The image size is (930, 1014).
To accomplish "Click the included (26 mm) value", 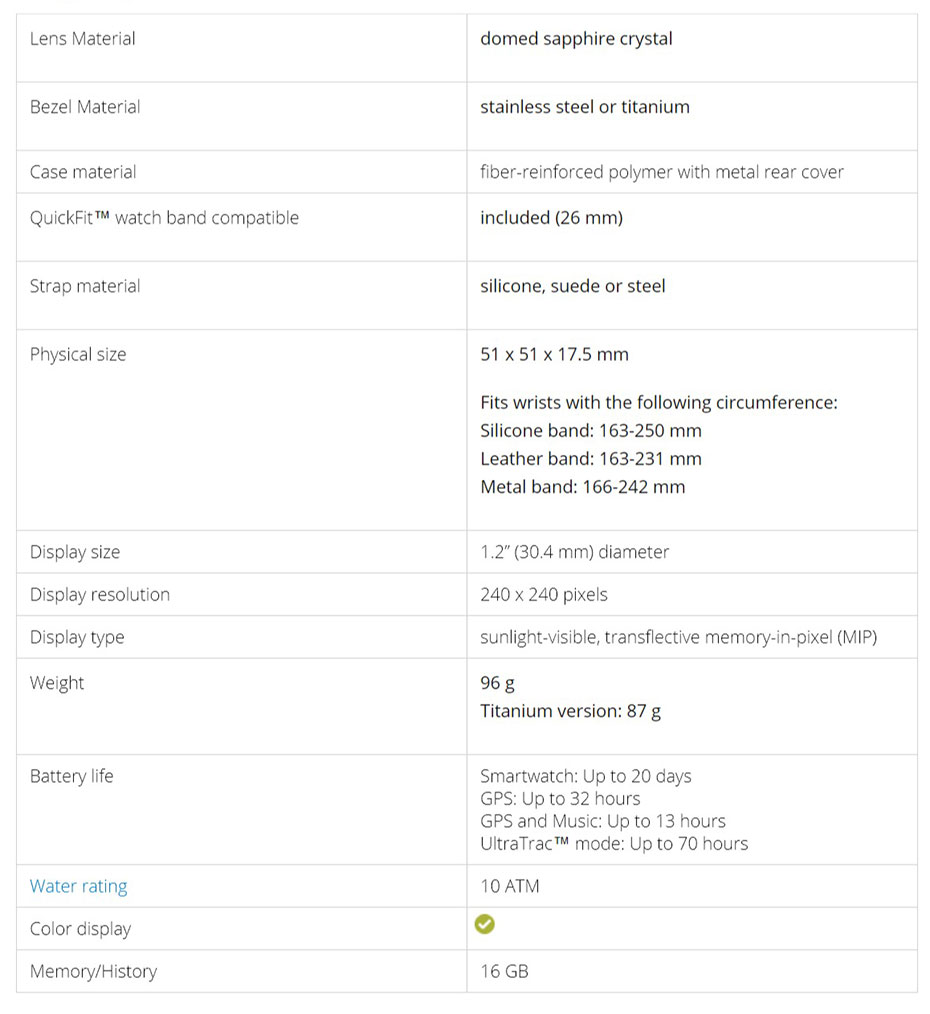I will [551, 218].
